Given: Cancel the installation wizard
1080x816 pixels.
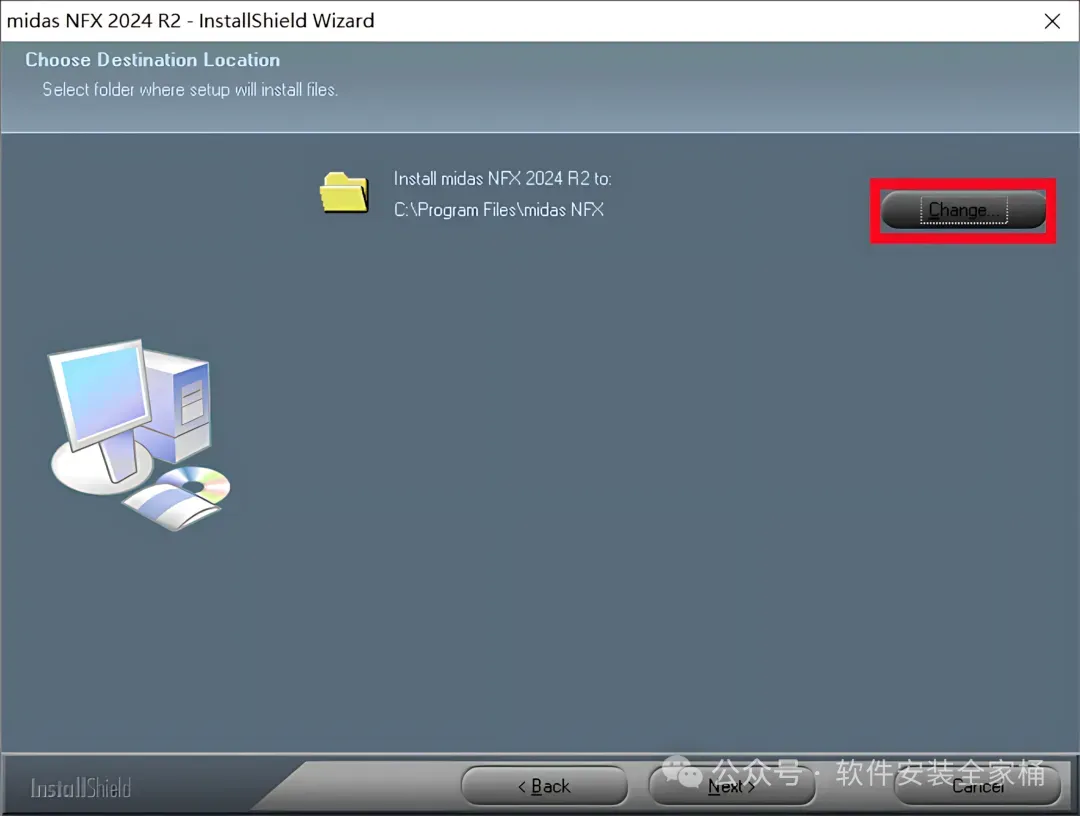Looking at the screenshot, I should (977, 786).
